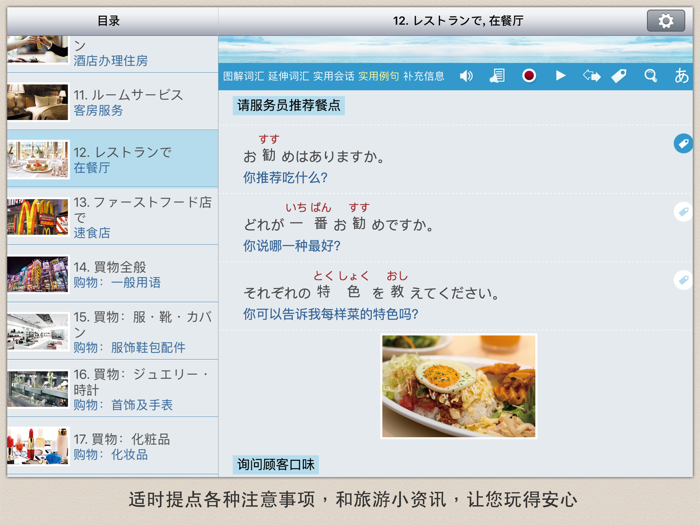700x525 pixels.
Task: Tap the repeat arrows icon
Action: 592,76
